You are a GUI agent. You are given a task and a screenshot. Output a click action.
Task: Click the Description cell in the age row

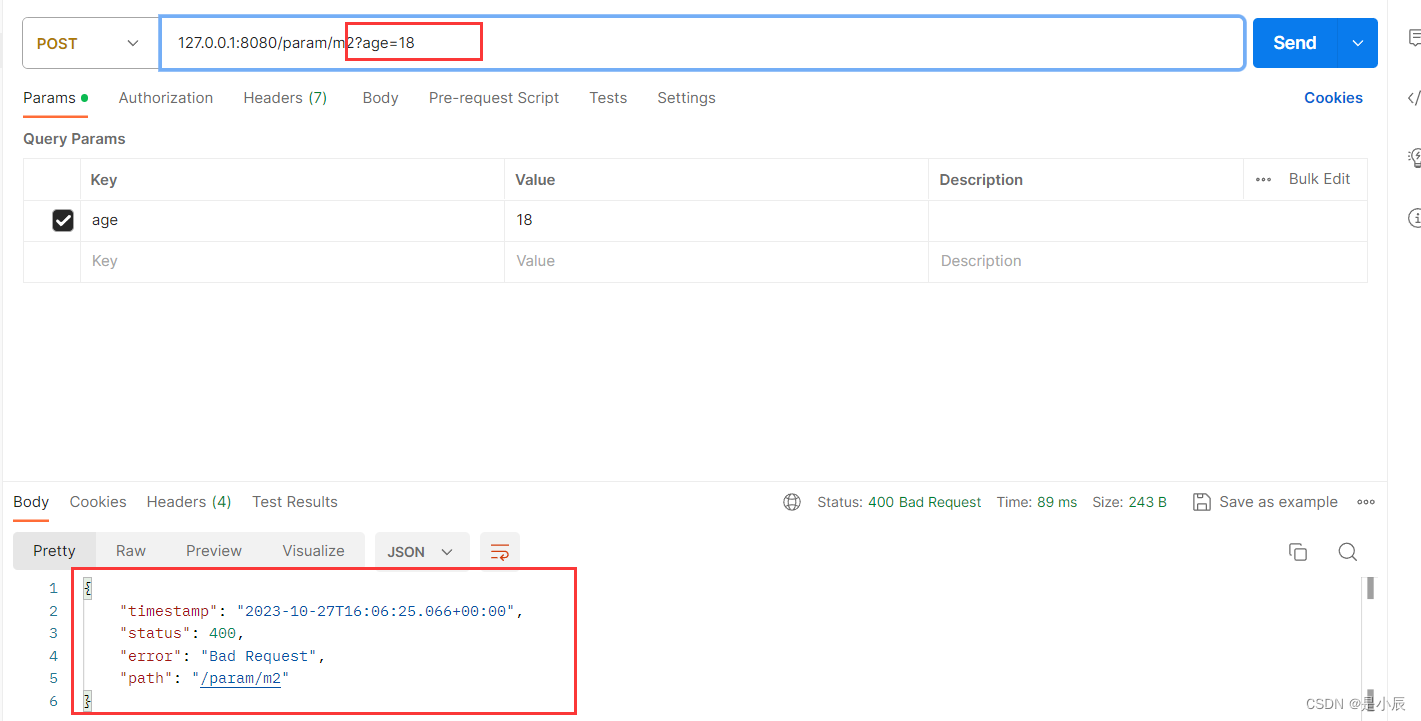tap(1147, 220)
